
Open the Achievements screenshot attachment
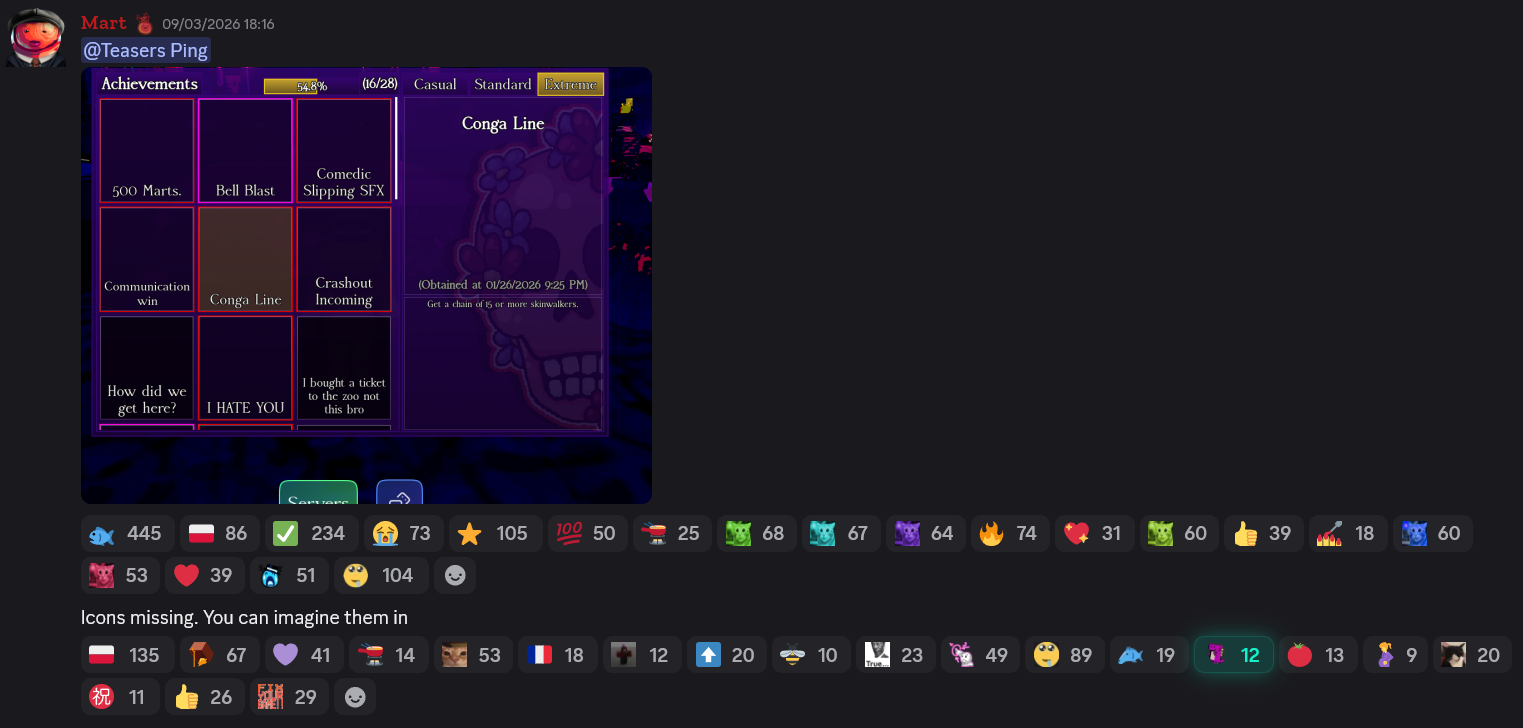point(366,285)
